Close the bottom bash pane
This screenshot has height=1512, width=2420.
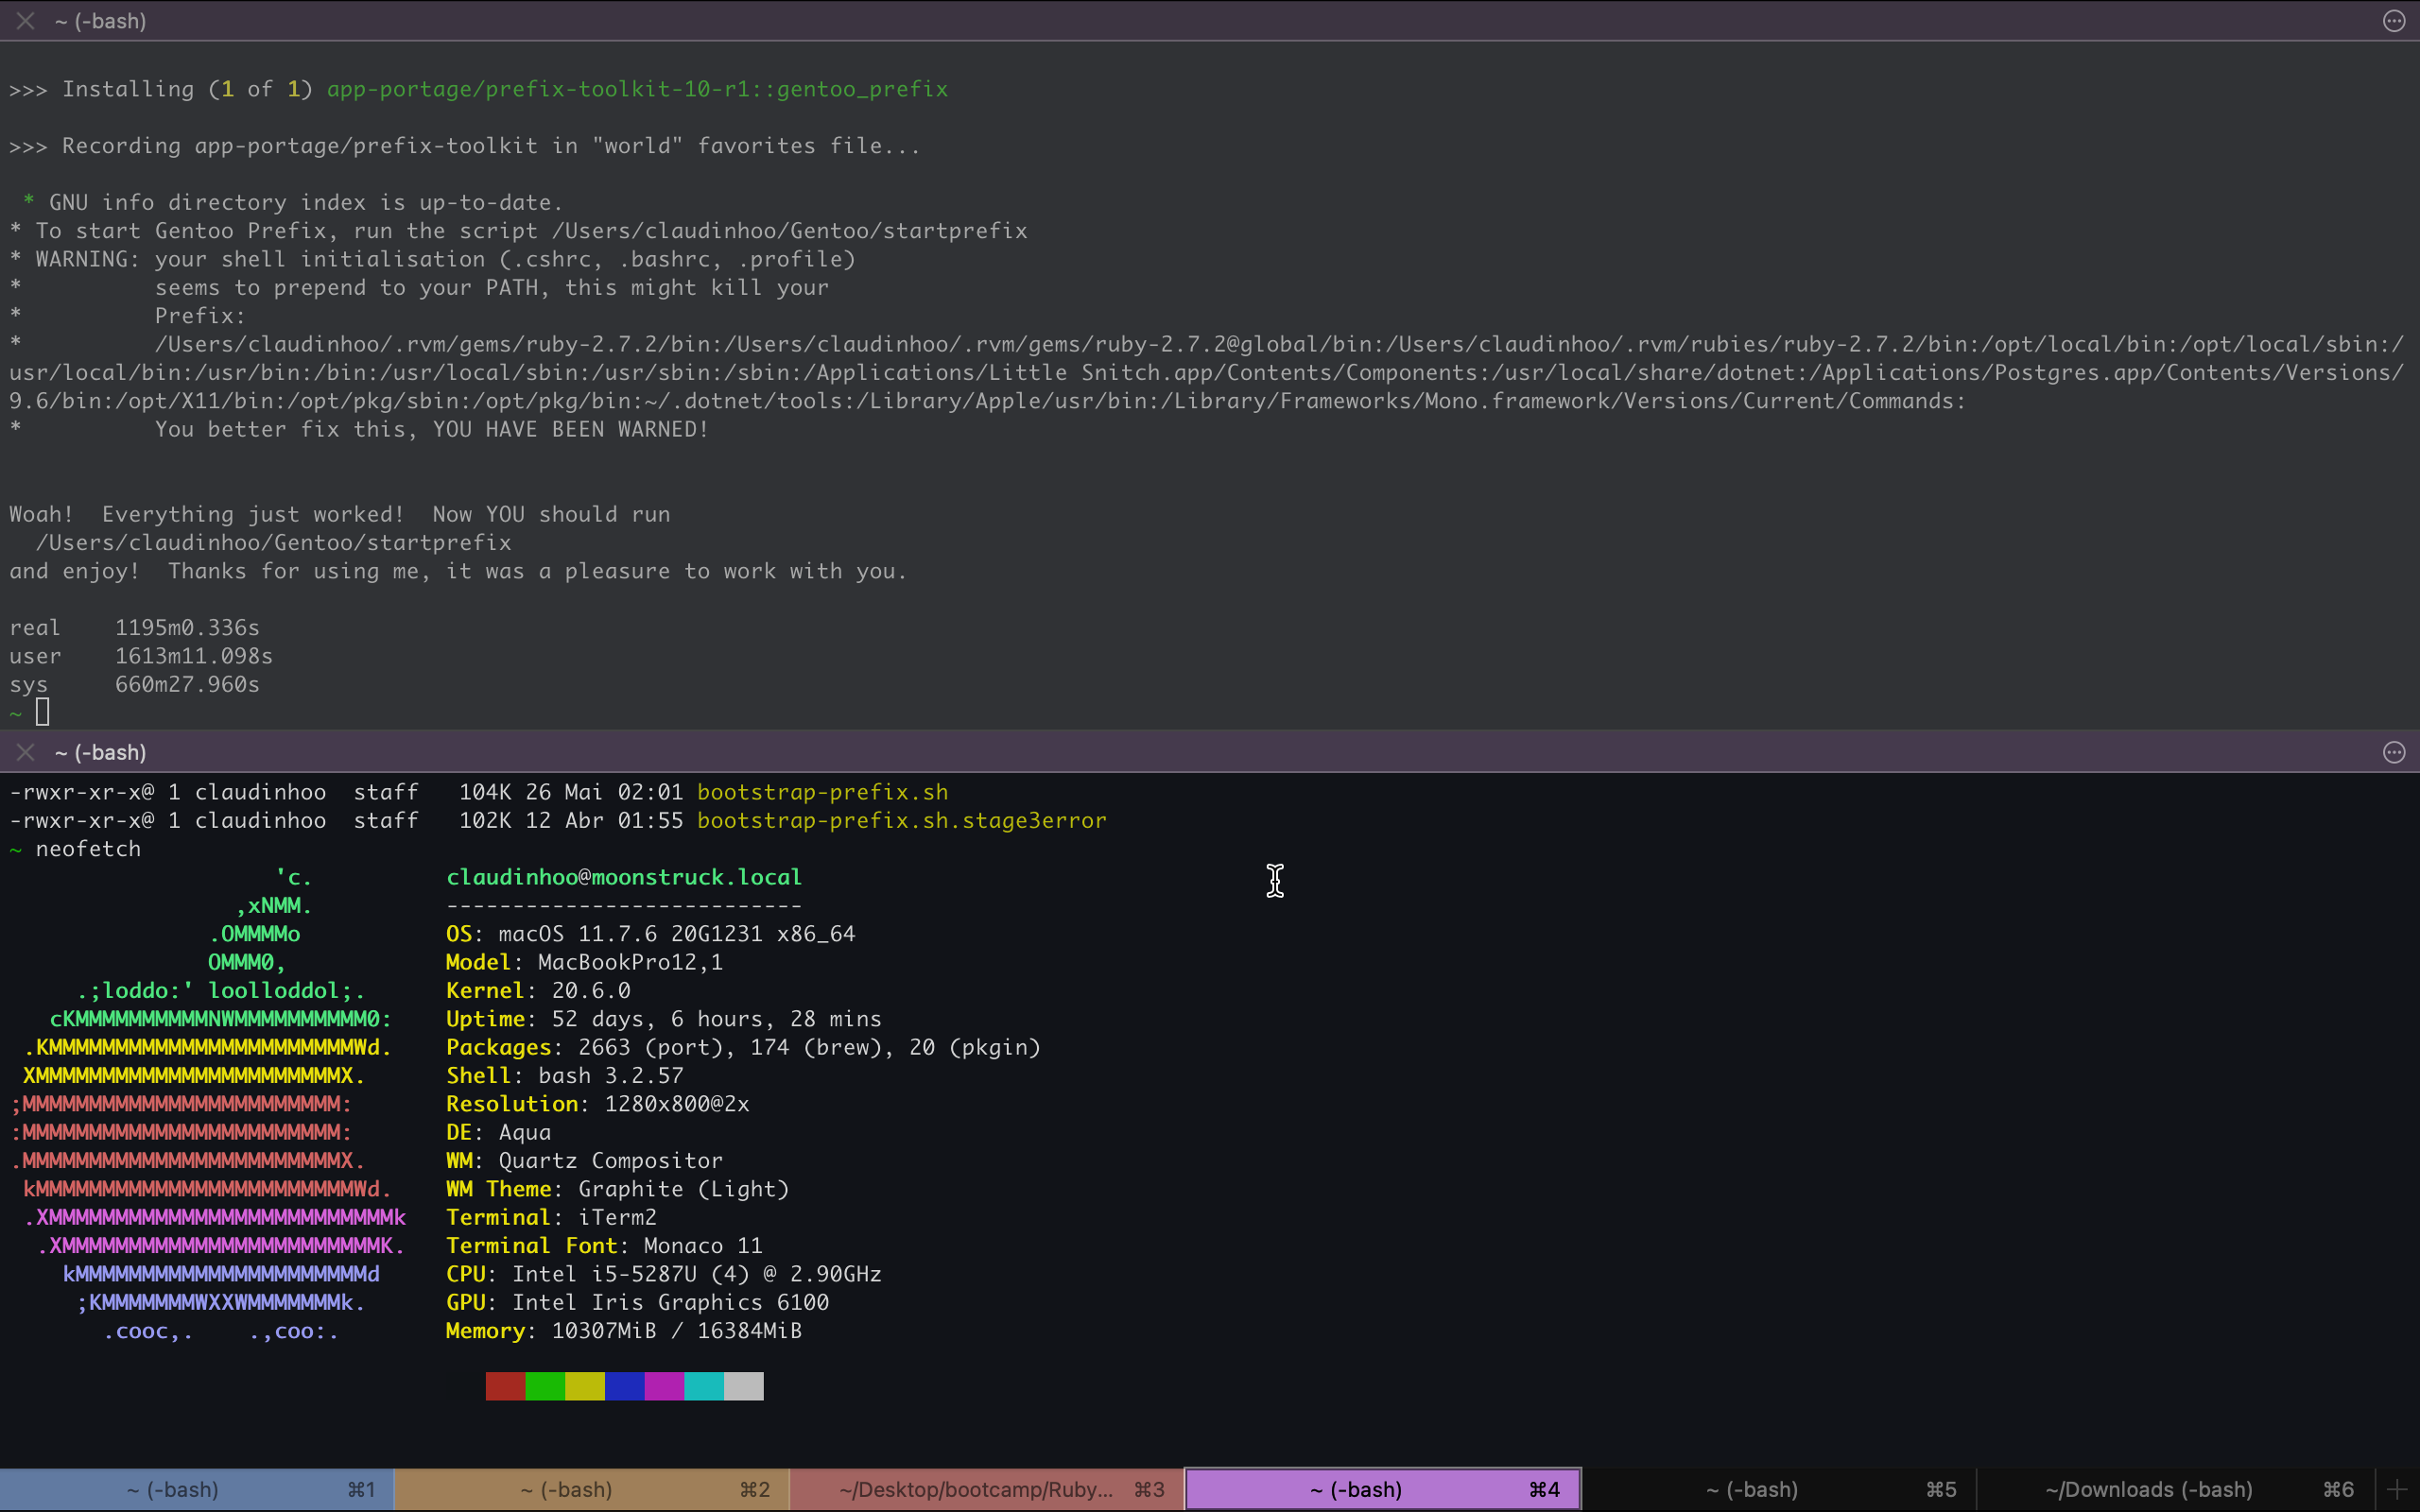(x=26, y=752)
